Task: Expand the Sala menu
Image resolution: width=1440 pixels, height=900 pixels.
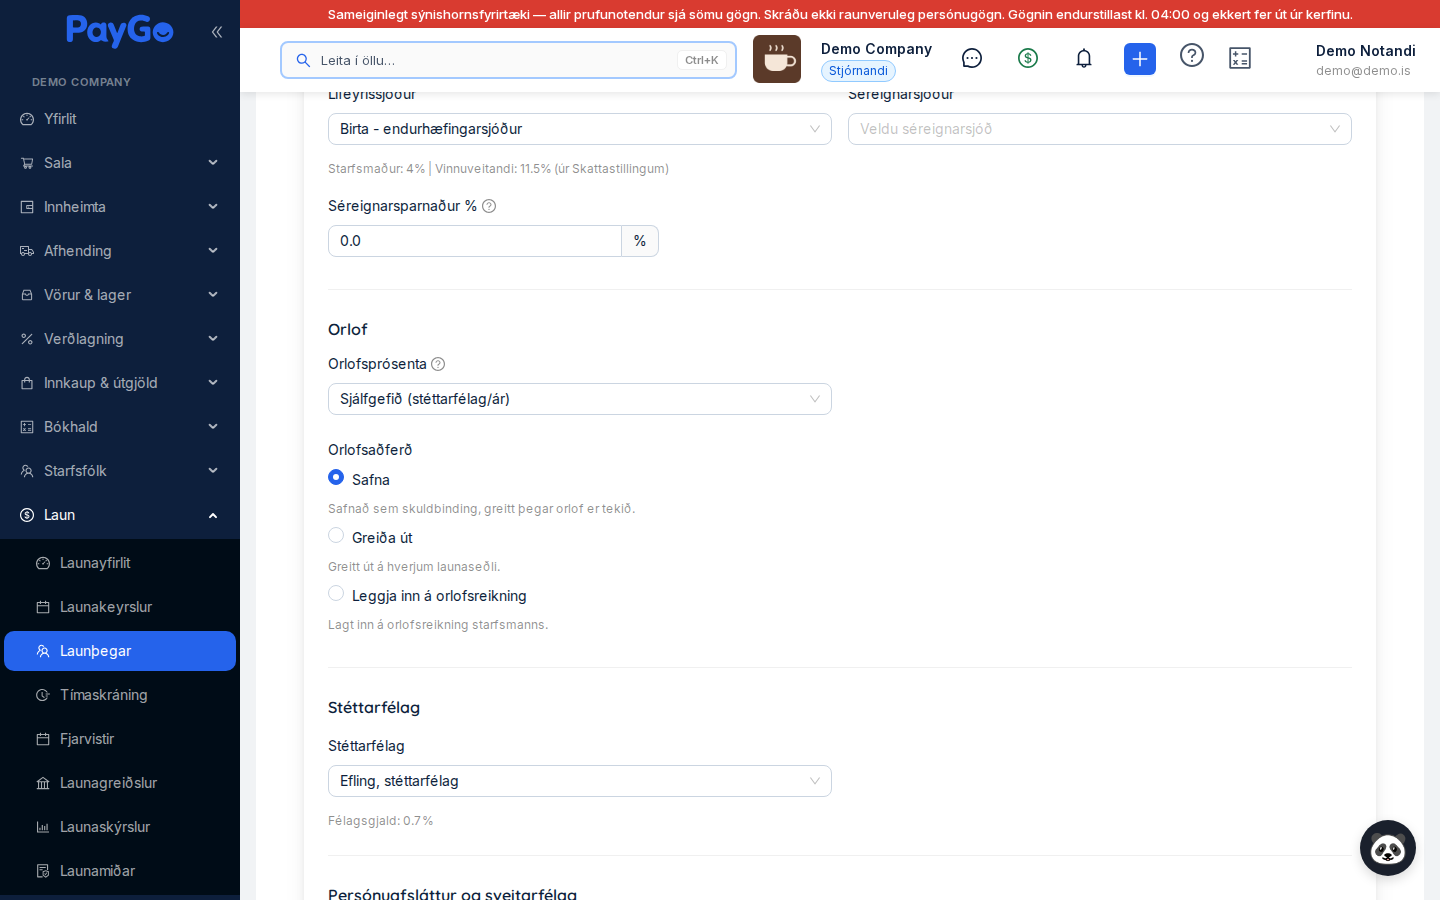Action: 120,163
